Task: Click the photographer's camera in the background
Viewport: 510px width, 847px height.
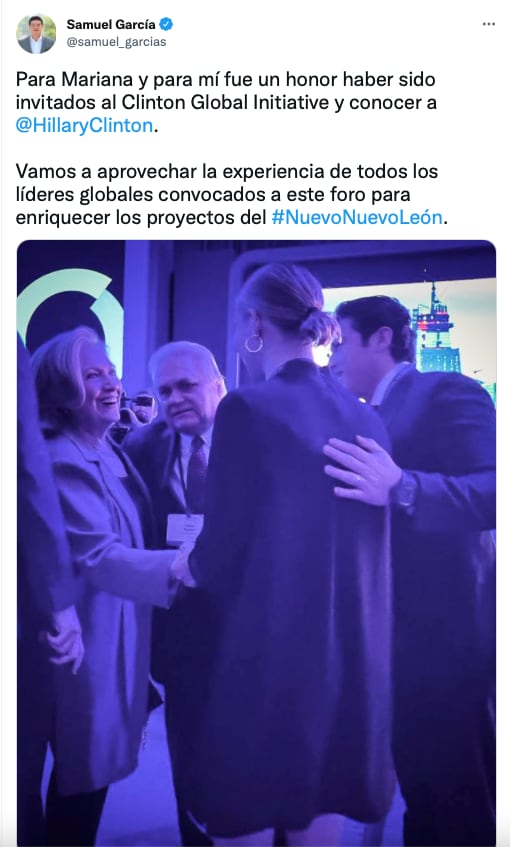Action: click(x=139, y=402)
